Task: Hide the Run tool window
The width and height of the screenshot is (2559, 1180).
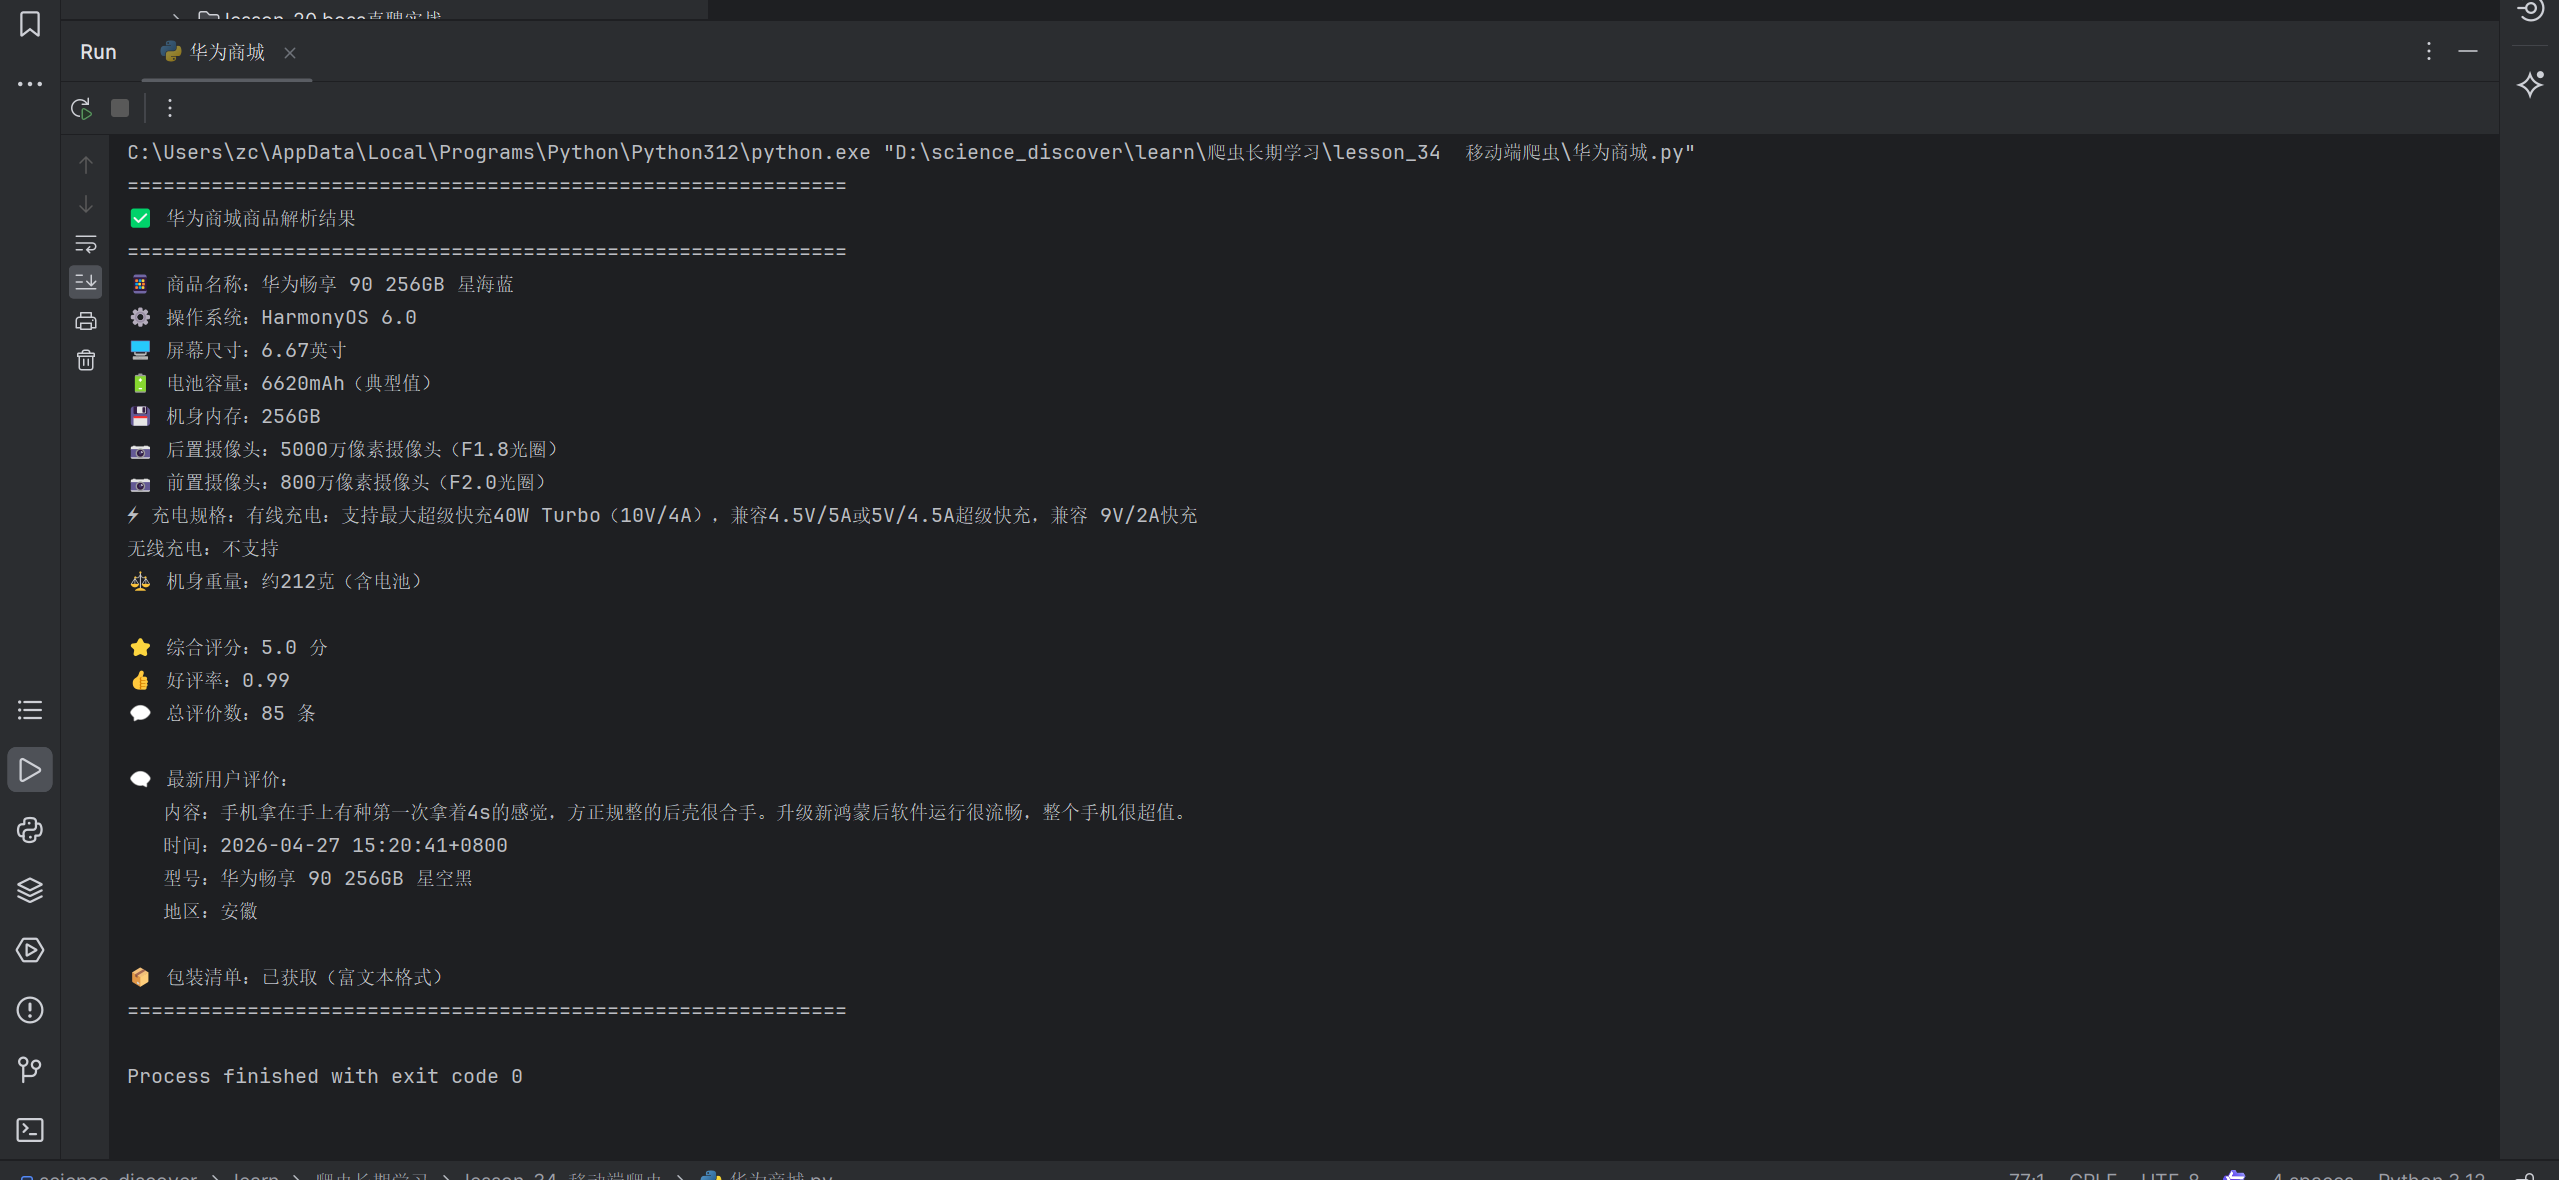Action: (x=2468, y=51)
